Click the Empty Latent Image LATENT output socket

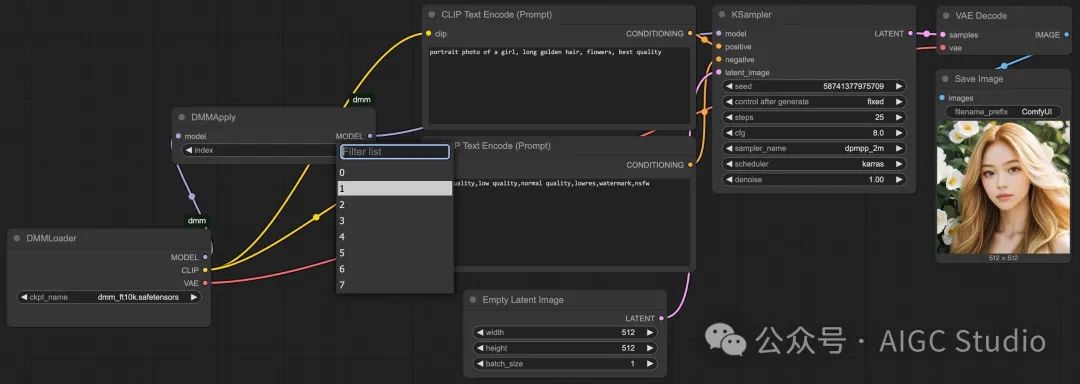[x=661, y=318]
